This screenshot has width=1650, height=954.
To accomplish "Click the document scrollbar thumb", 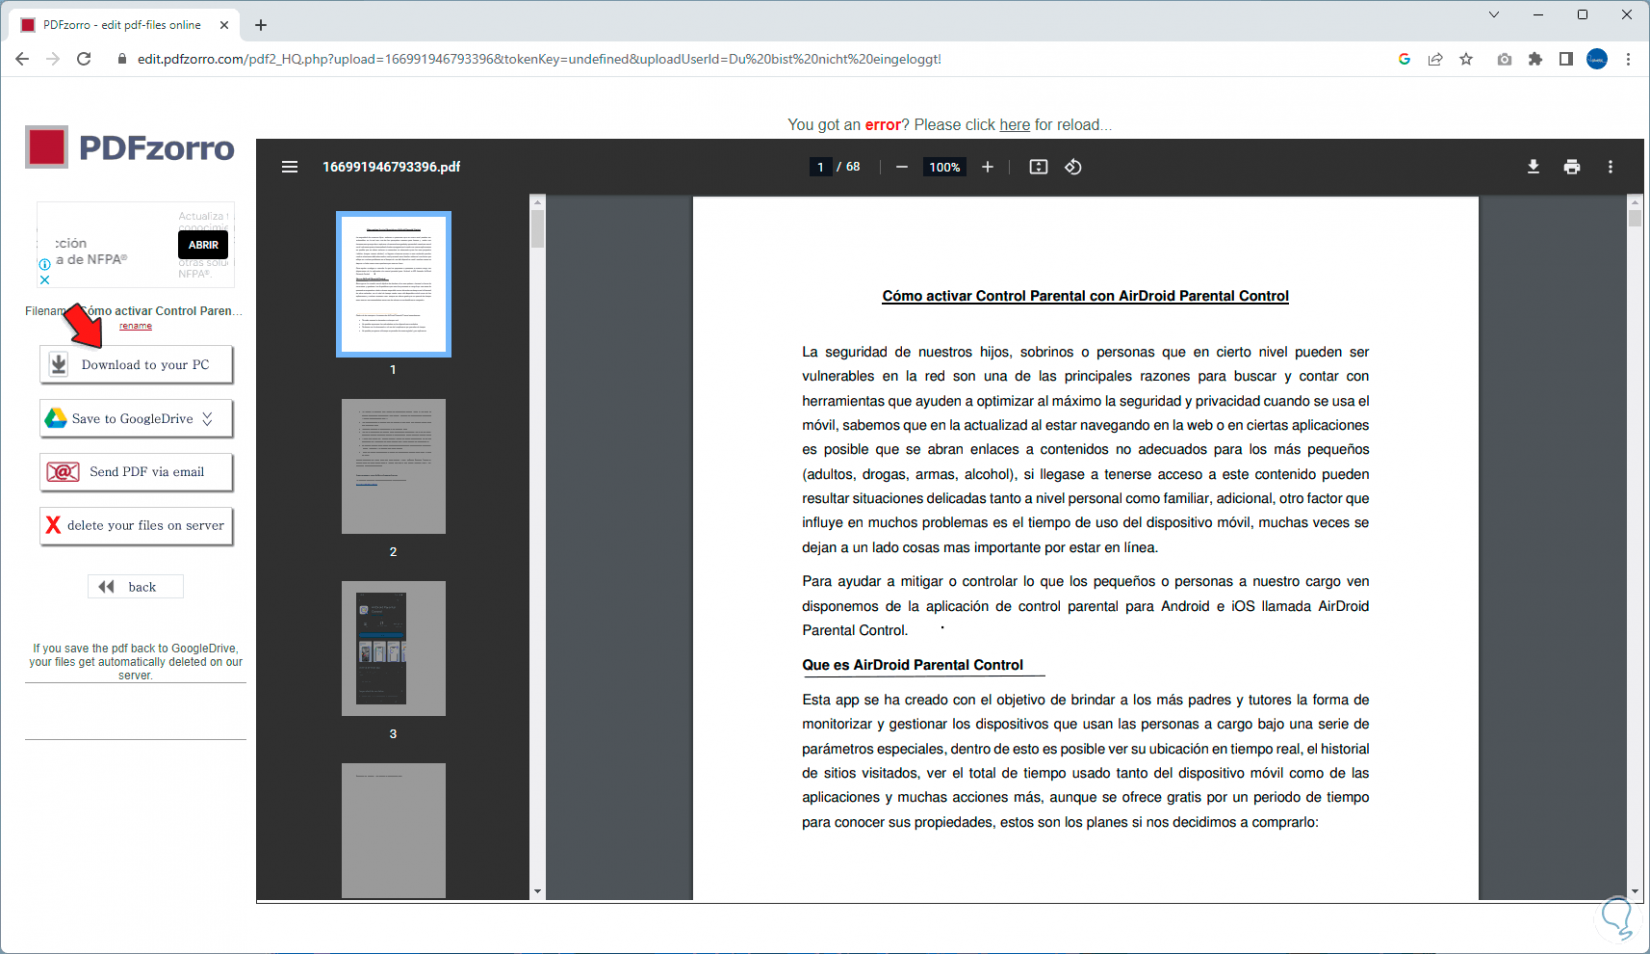I will coord(1635,217).
